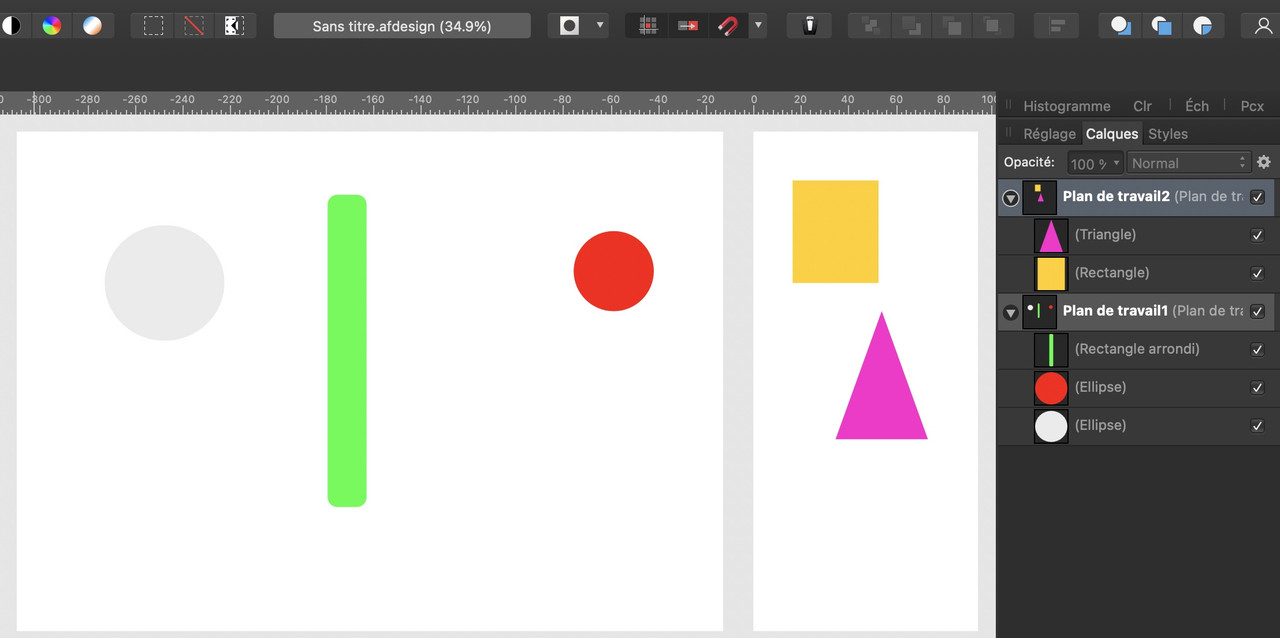Switch to the Styles tab
1280x638 pixels.
pyautogui.click(x=1168, y=134)
